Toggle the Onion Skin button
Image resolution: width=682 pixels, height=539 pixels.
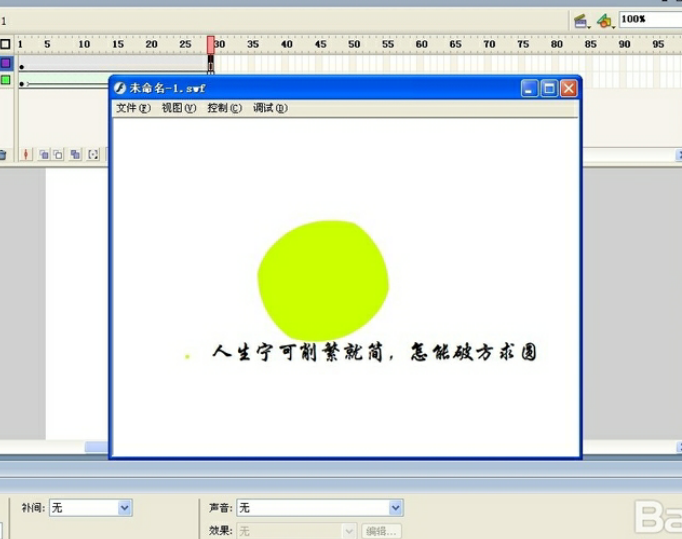(43, 154)
